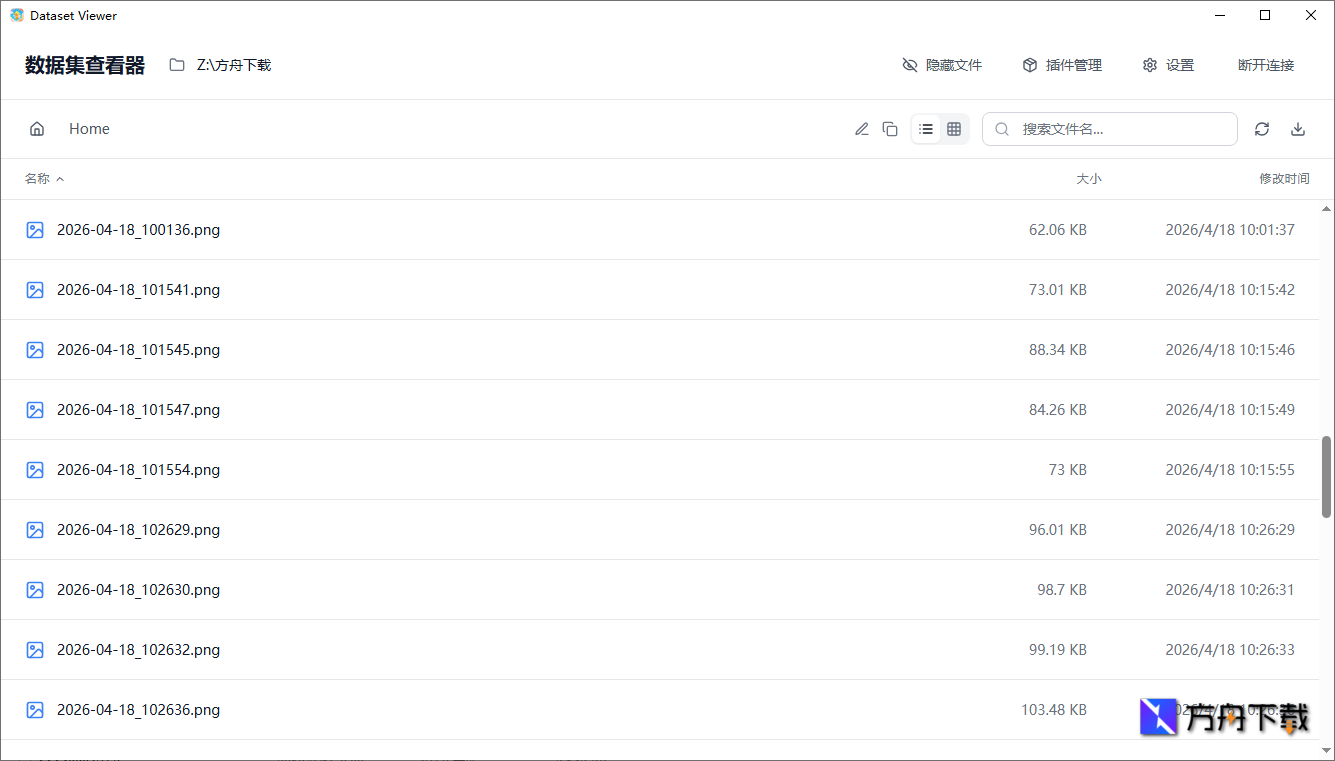Click image icon of 2026-04-18_101541.png
Image resolution: width=1335 pixels, height=761 pixels.
[35, 290]
